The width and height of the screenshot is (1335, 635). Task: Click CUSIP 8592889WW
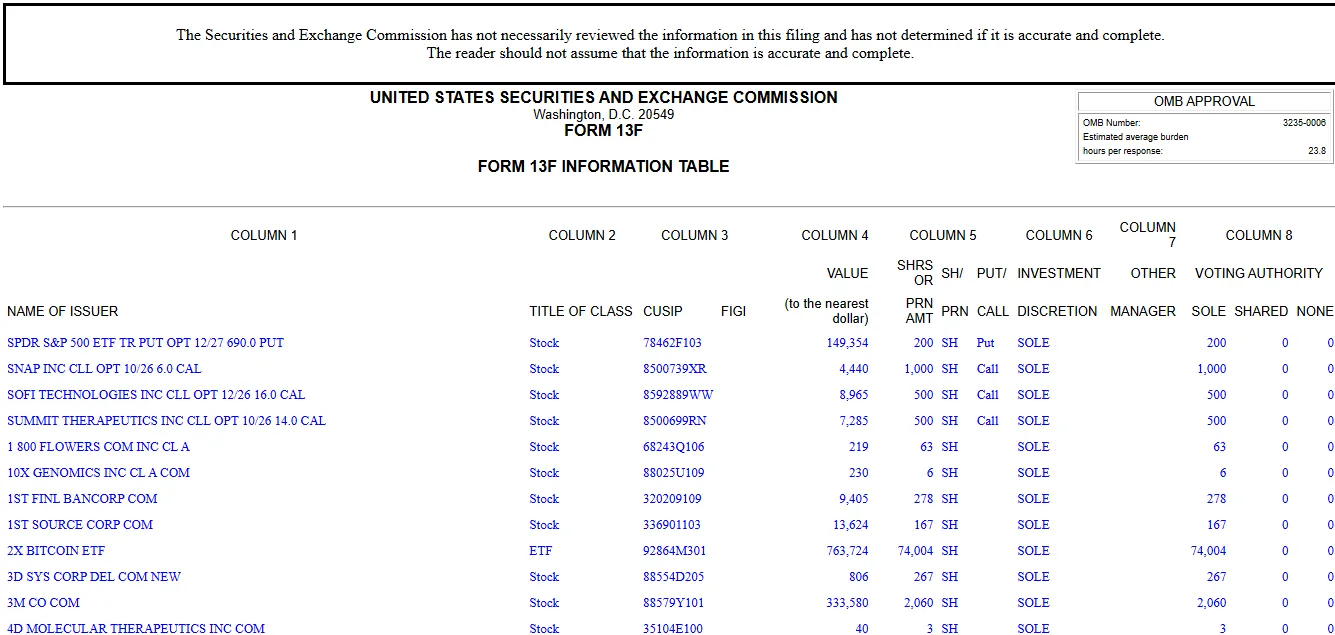[x=678, y=395]
